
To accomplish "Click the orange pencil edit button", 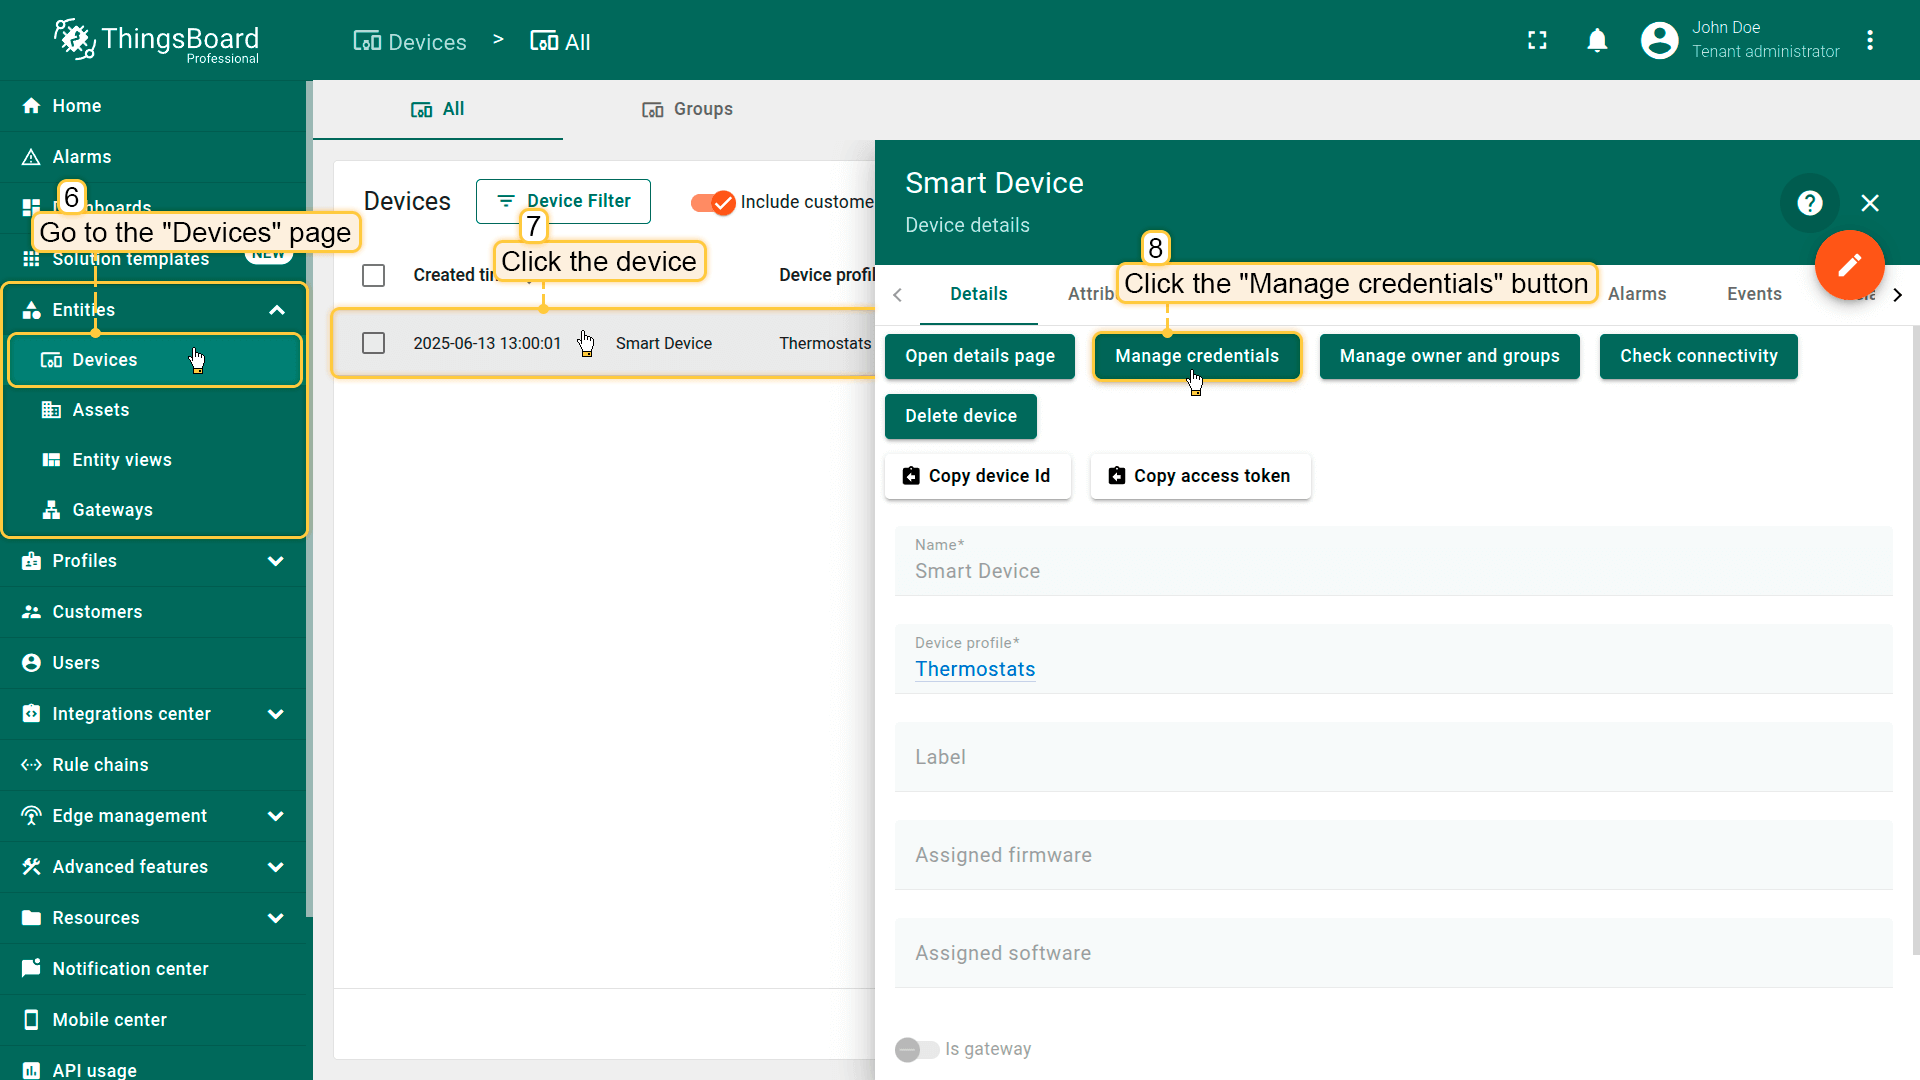I will (x=1849, y=265).
